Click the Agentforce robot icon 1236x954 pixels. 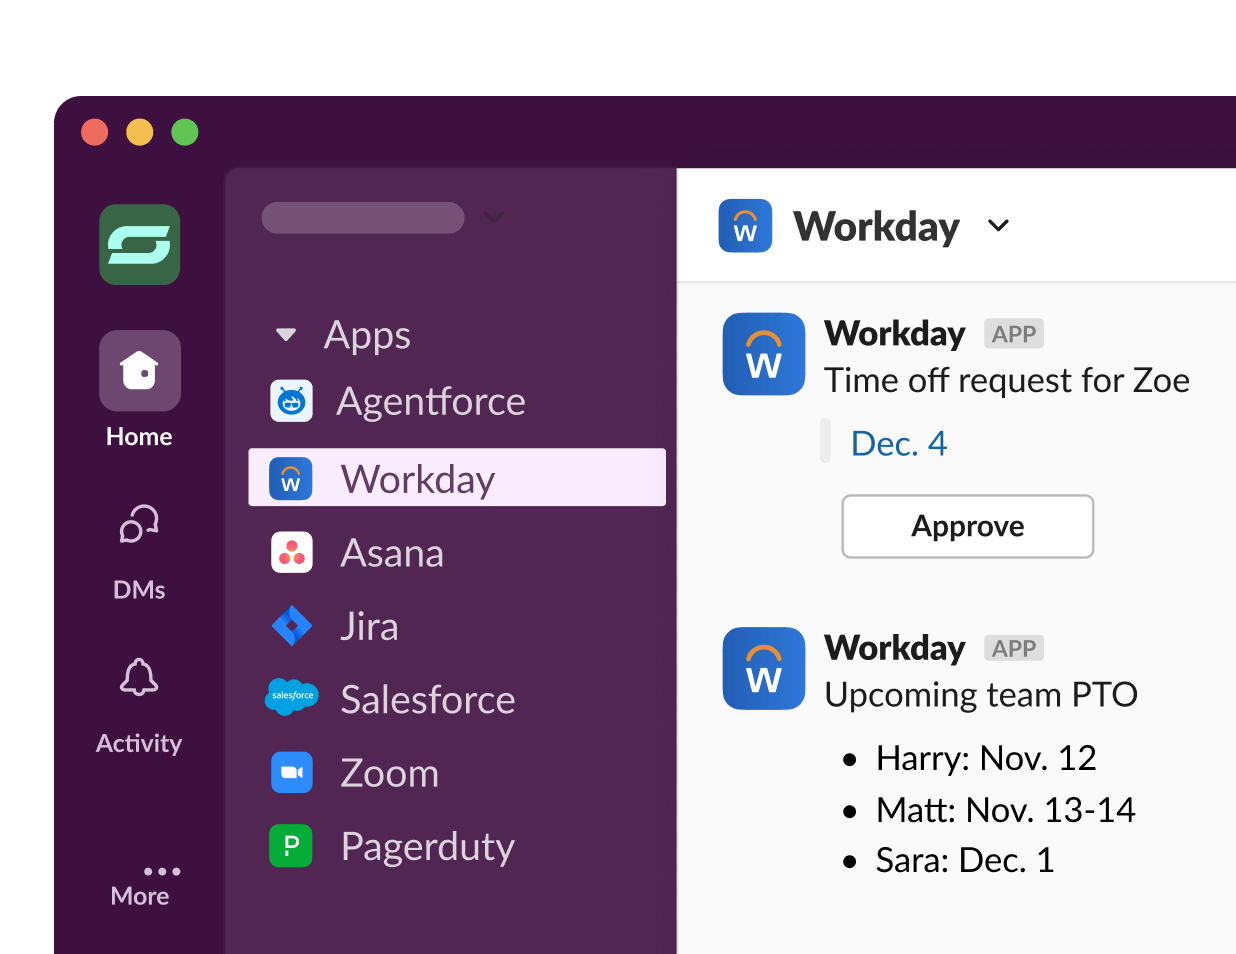click(x=292, y=401)
